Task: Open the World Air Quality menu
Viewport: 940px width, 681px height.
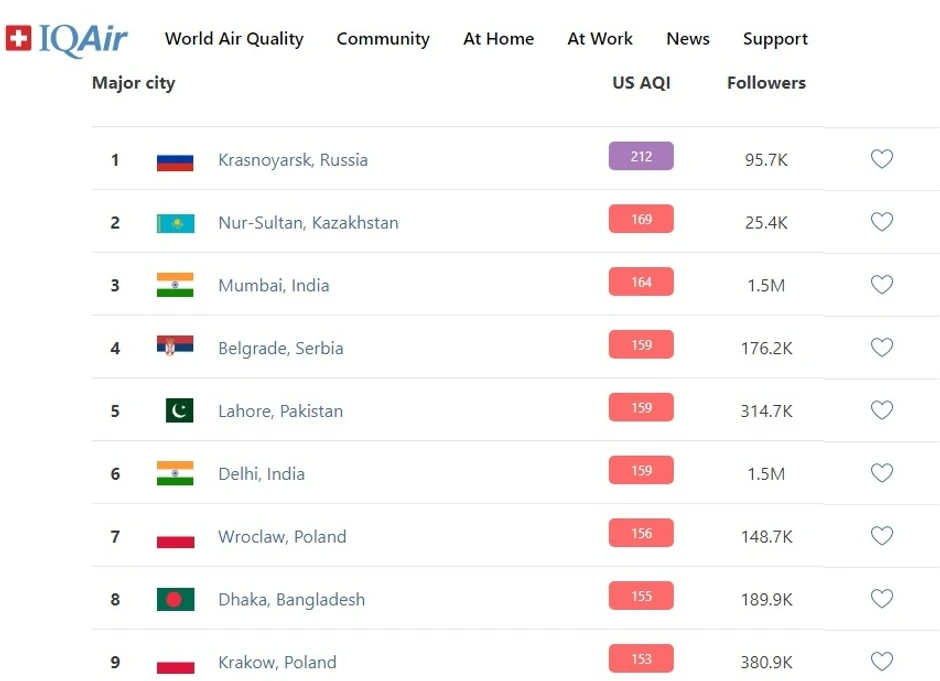Action: coord(234,39)
